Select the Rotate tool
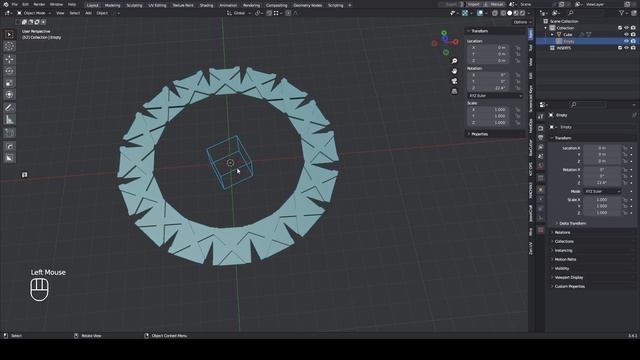 click(9, 71)
